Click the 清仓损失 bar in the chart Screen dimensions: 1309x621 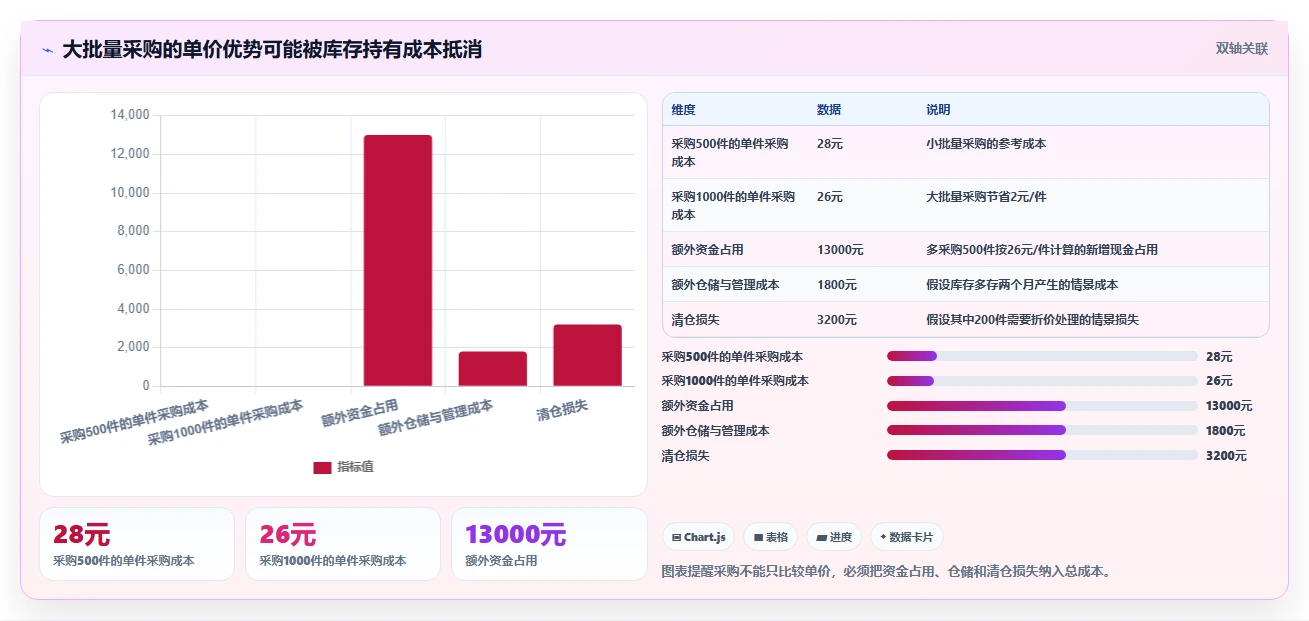point(588,355)
